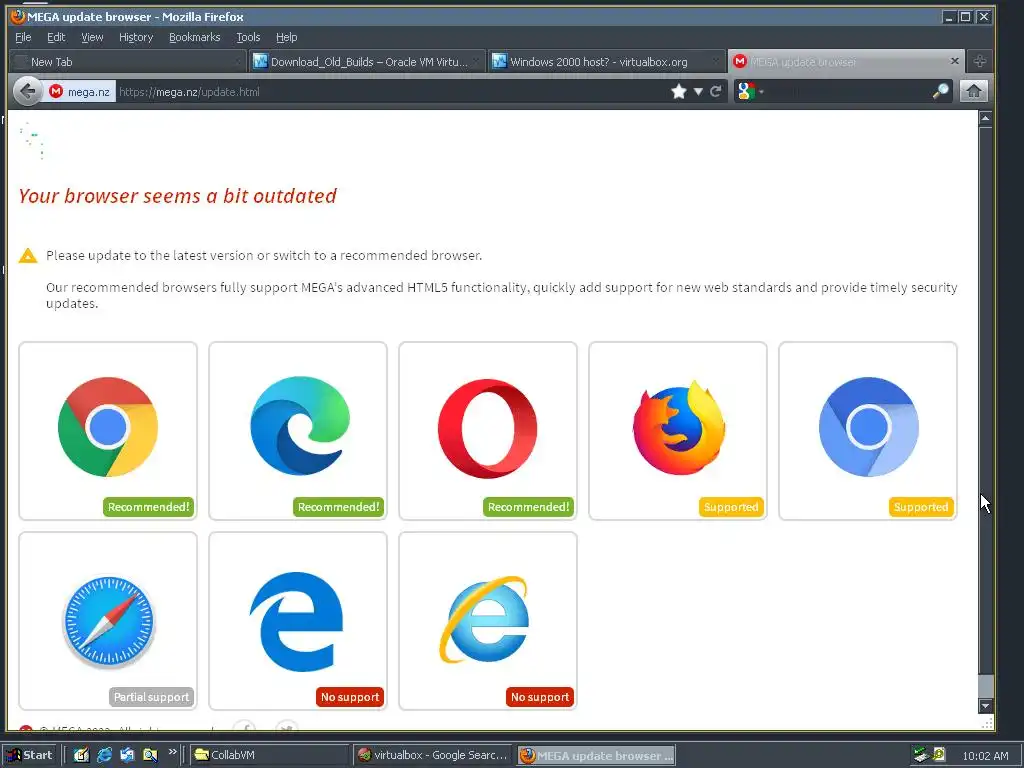The image size is (1024, 768).
Task: Click the MEGA update browser taskbar button
Action: point(596,755)
